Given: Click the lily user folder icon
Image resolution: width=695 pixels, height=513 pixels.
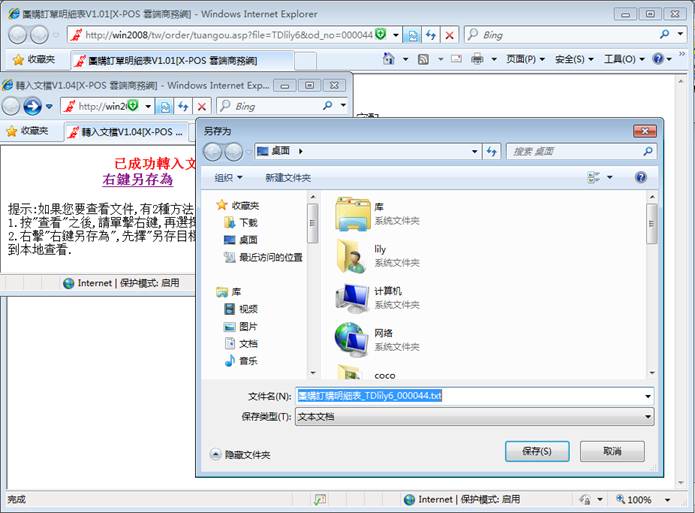Looking at the screenshot, I should [x=352, y=255].
